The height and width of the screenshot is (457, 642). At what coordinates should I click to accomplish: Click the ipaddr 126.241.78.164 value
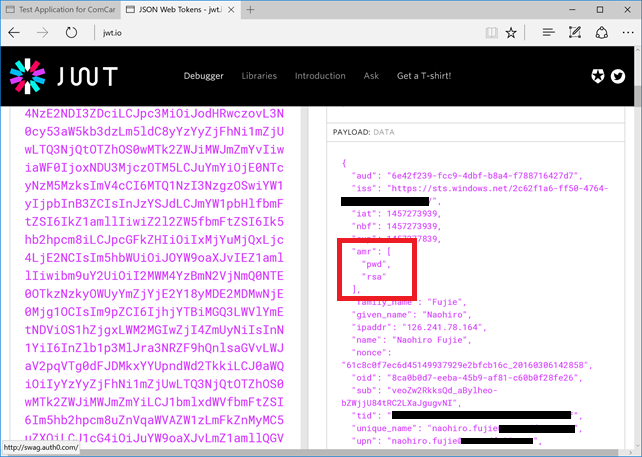(443, 328)
